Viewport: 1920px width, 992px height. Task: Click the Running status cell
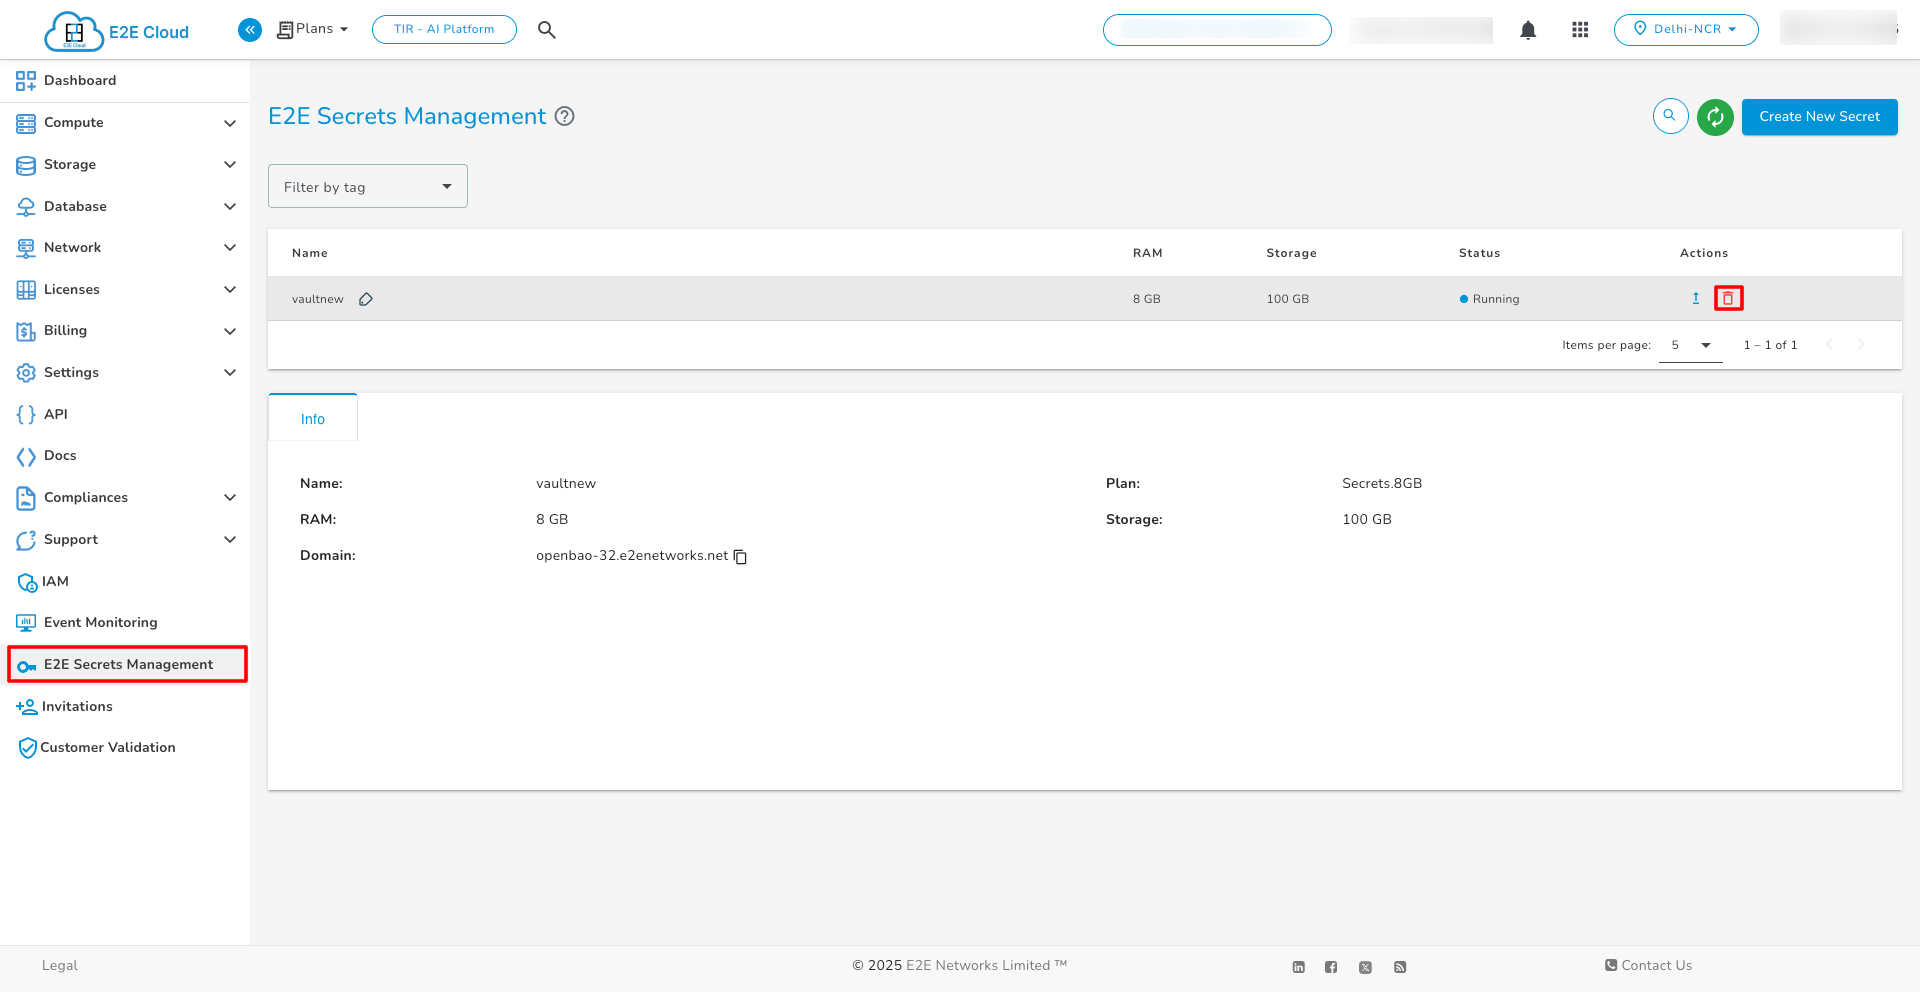pyautogui.click(x=1489, y=299)
